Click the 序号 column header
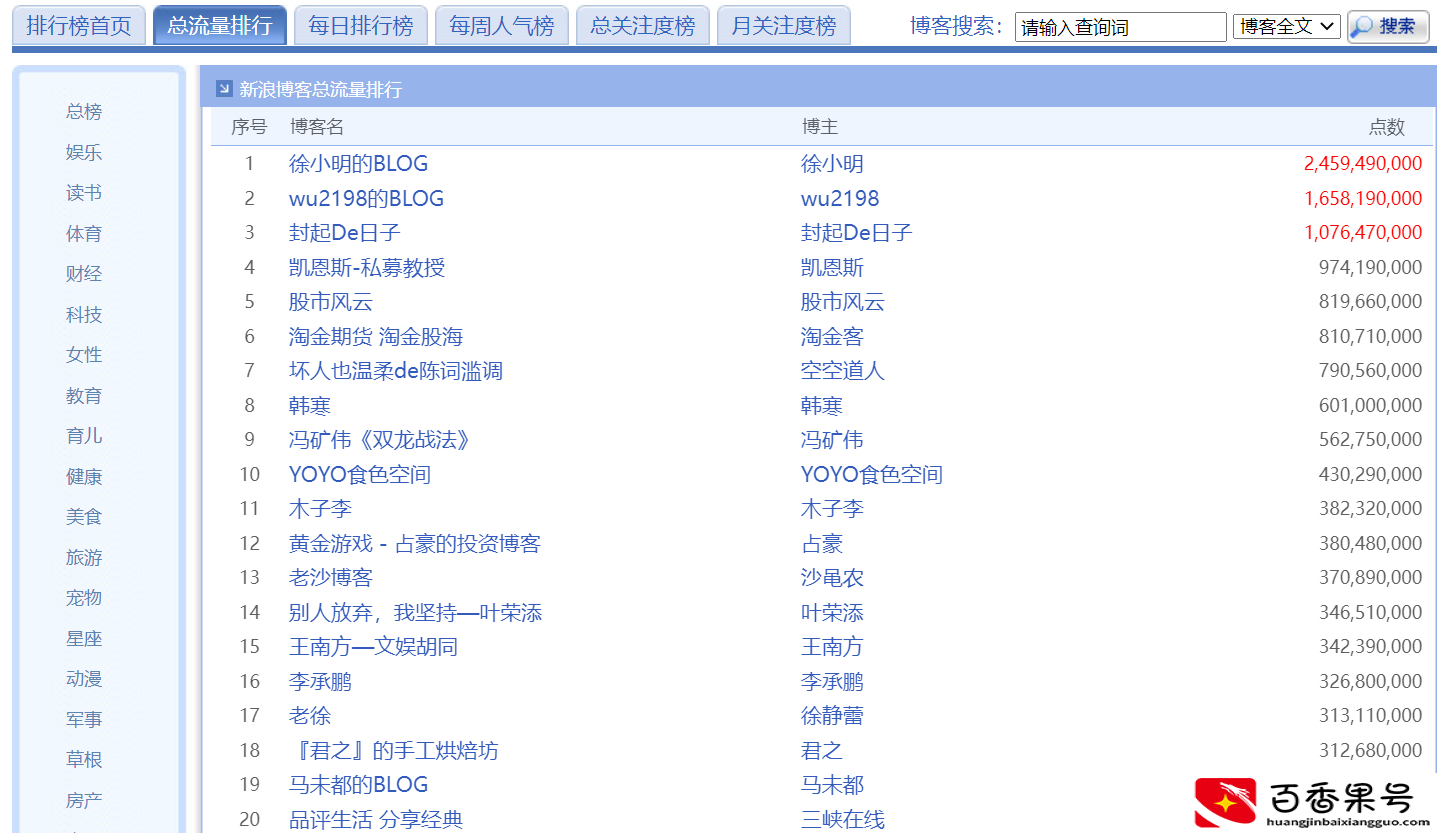The image size is (1441, 833). (249, 127)
